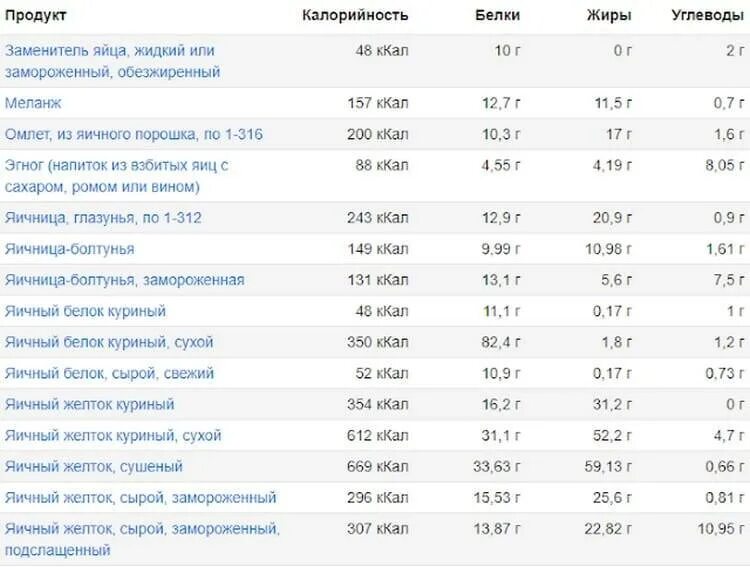Open the подслащенный frozen yolk link
Image resolution: width=750 pixels, height=567 pixels.
tap(143, 539)
